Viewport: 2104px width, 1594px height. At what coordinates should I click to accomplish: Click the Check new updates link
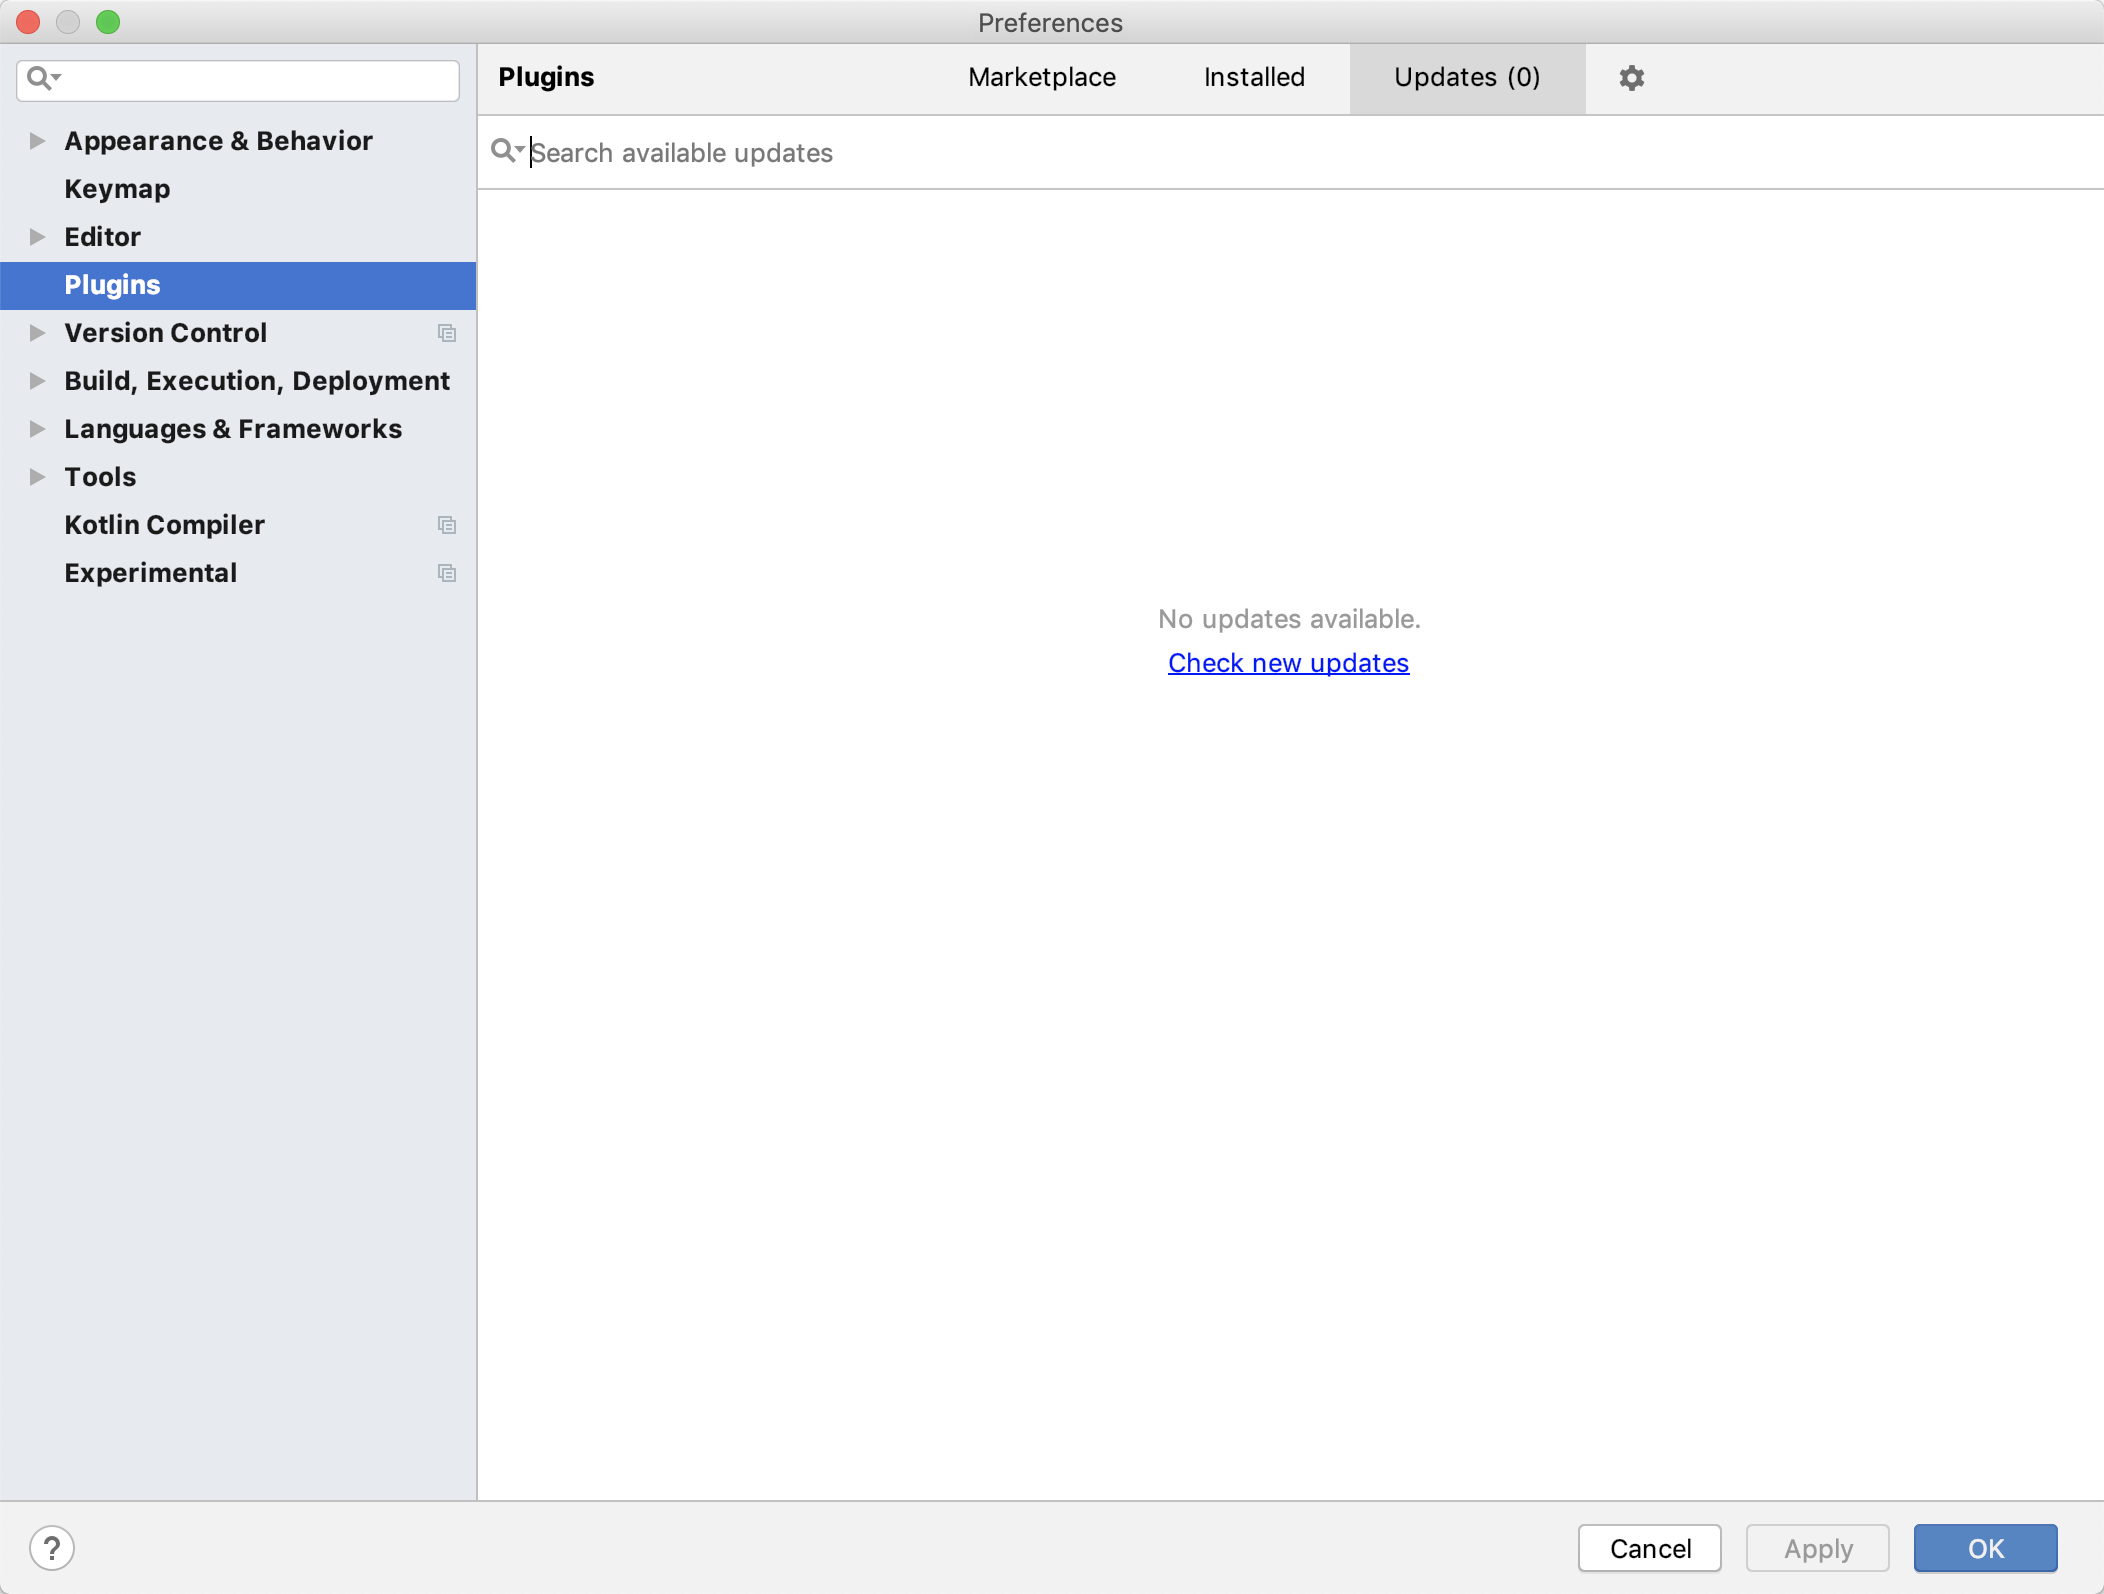coord(1288,663)
